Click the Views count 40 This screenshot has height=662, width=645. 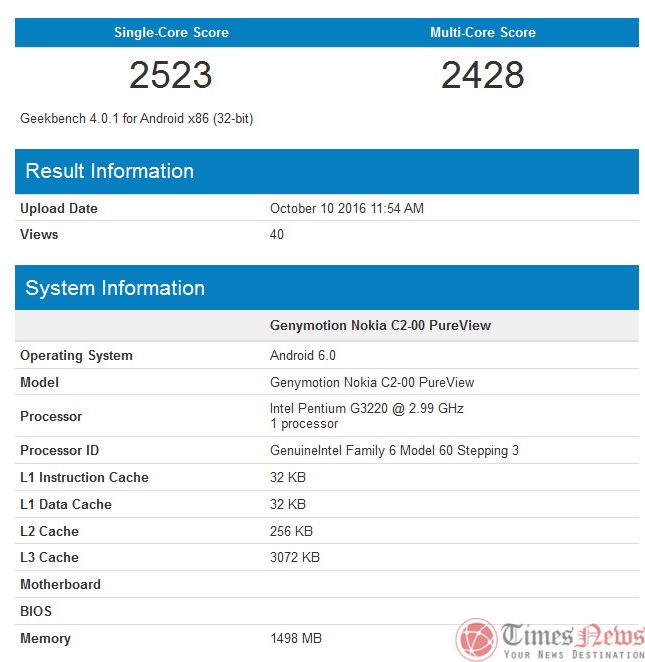277,234
